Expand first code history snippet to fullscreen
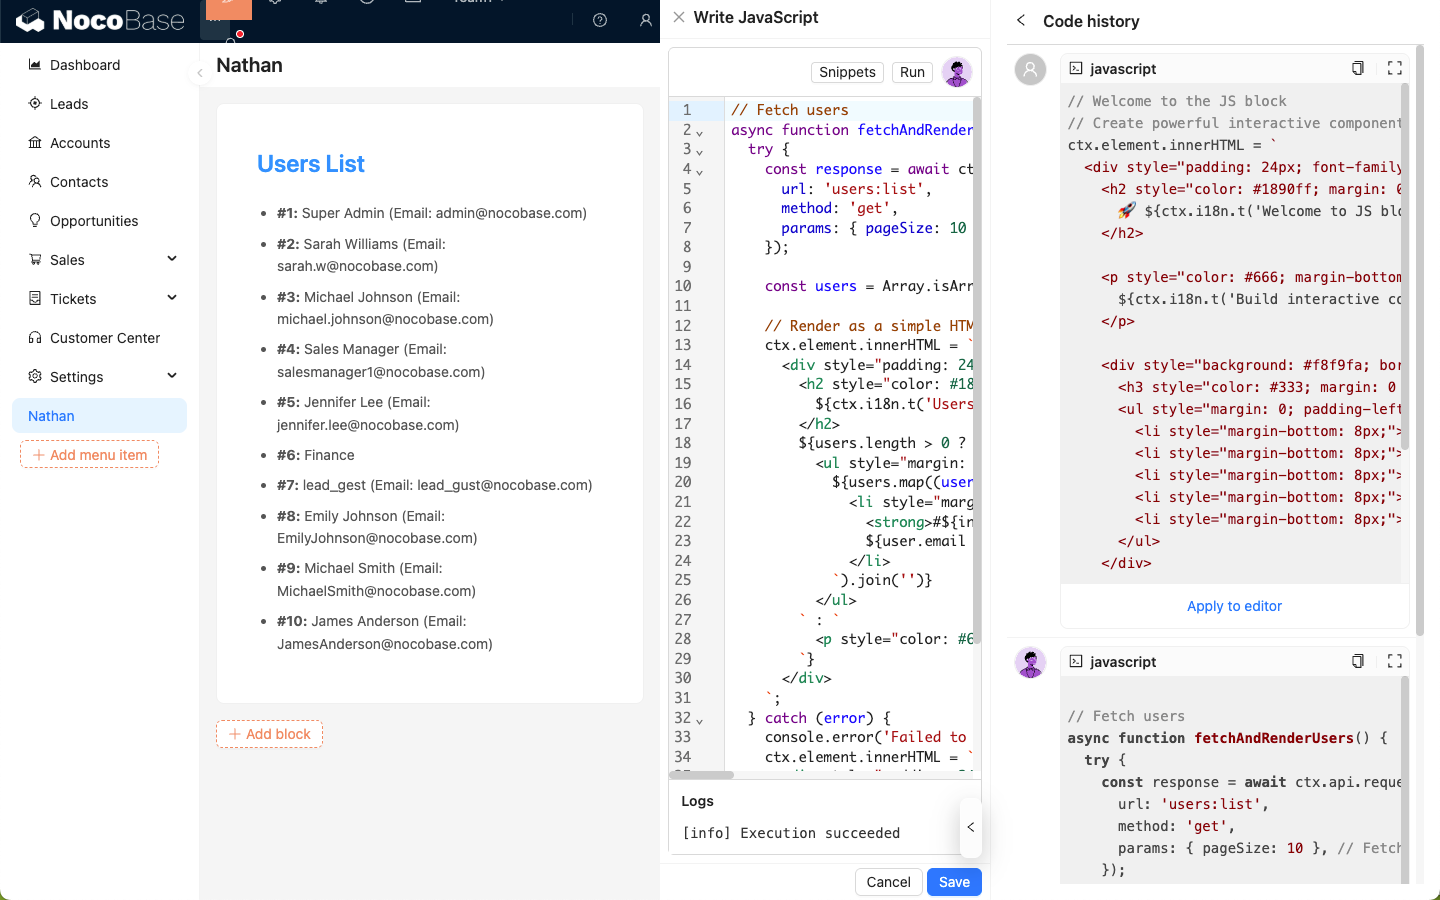The image size is (1440, 900). point(1395,68)
